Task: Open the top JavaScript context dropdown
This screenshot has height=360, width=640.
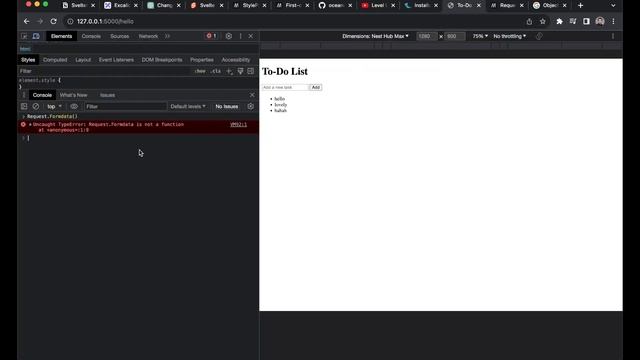Action: pyautogui.click(x=54, y=107)
